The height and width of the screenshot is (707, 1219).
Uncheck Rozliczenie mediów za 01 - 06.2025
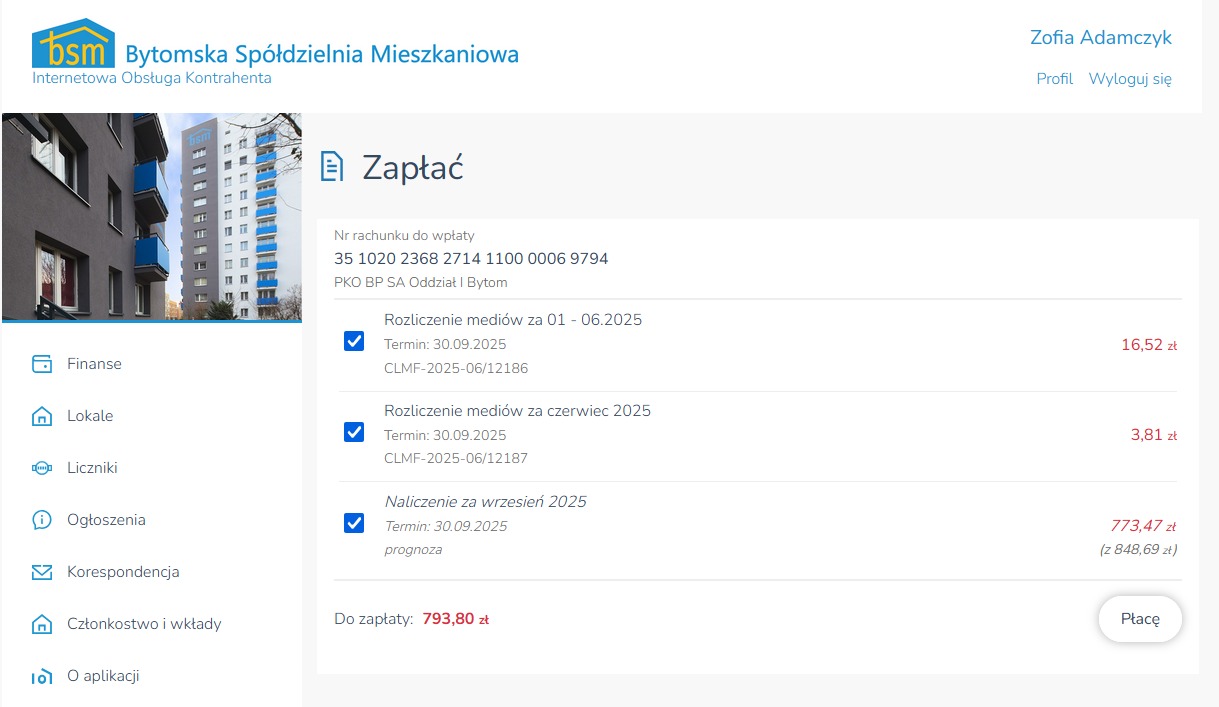(354, 342)
